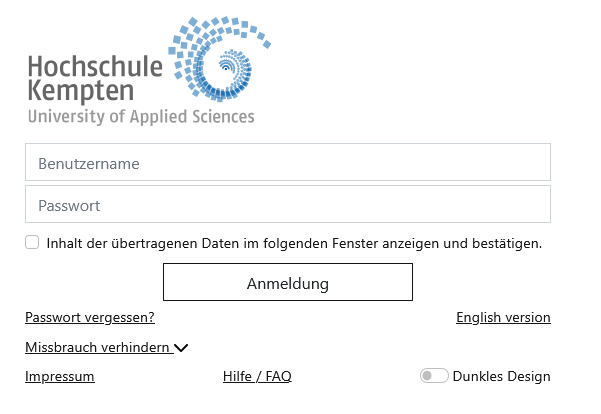The image size is (601, 414).
Task: Open the Hilfe / FAQ page
Action: point(257,377)
